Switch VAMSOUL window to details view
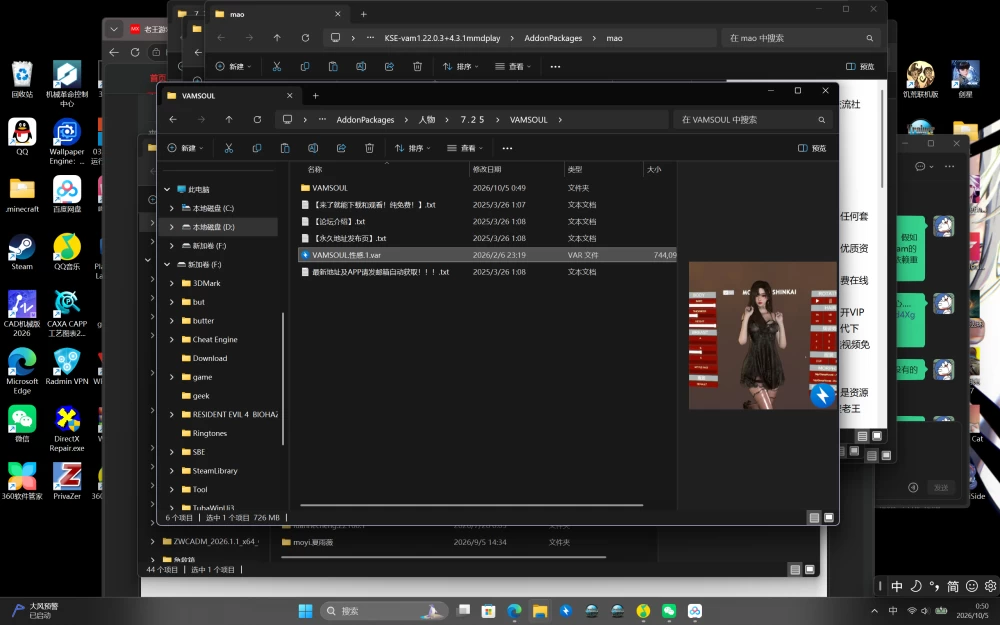The image size is (1000, 625). click(814, 517)
